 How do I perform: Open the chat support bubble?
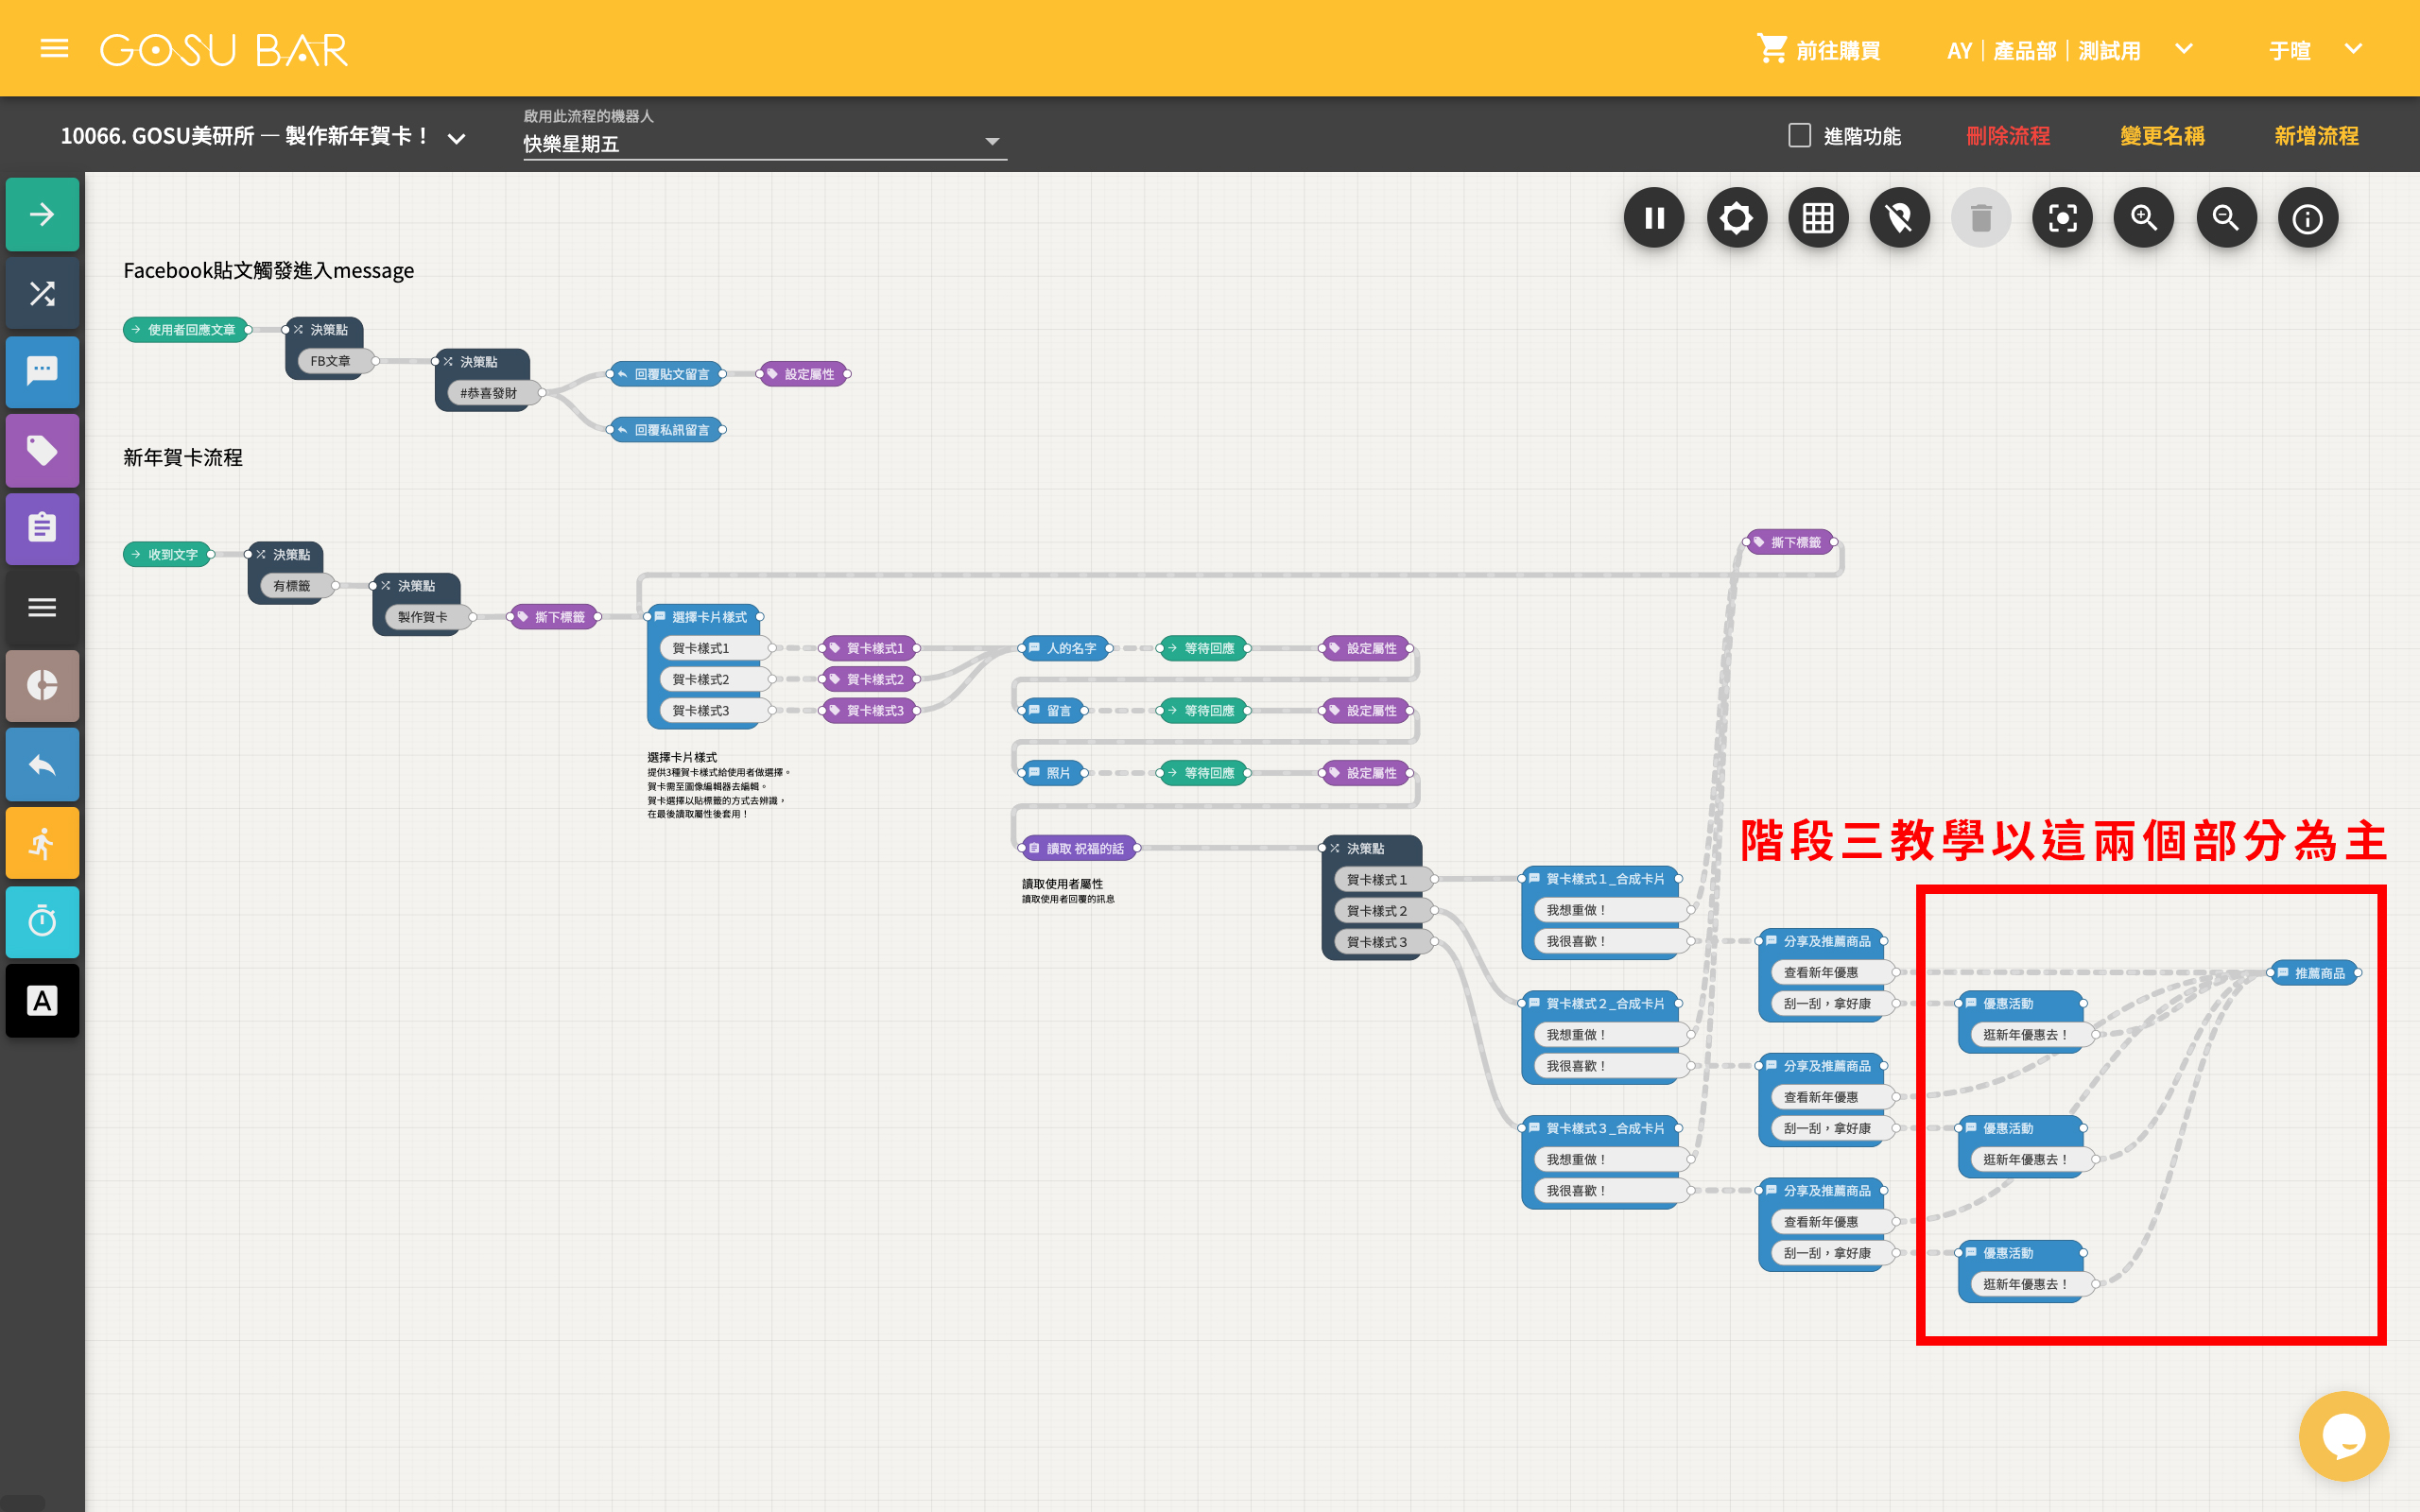click(x=2343, y=1435)
